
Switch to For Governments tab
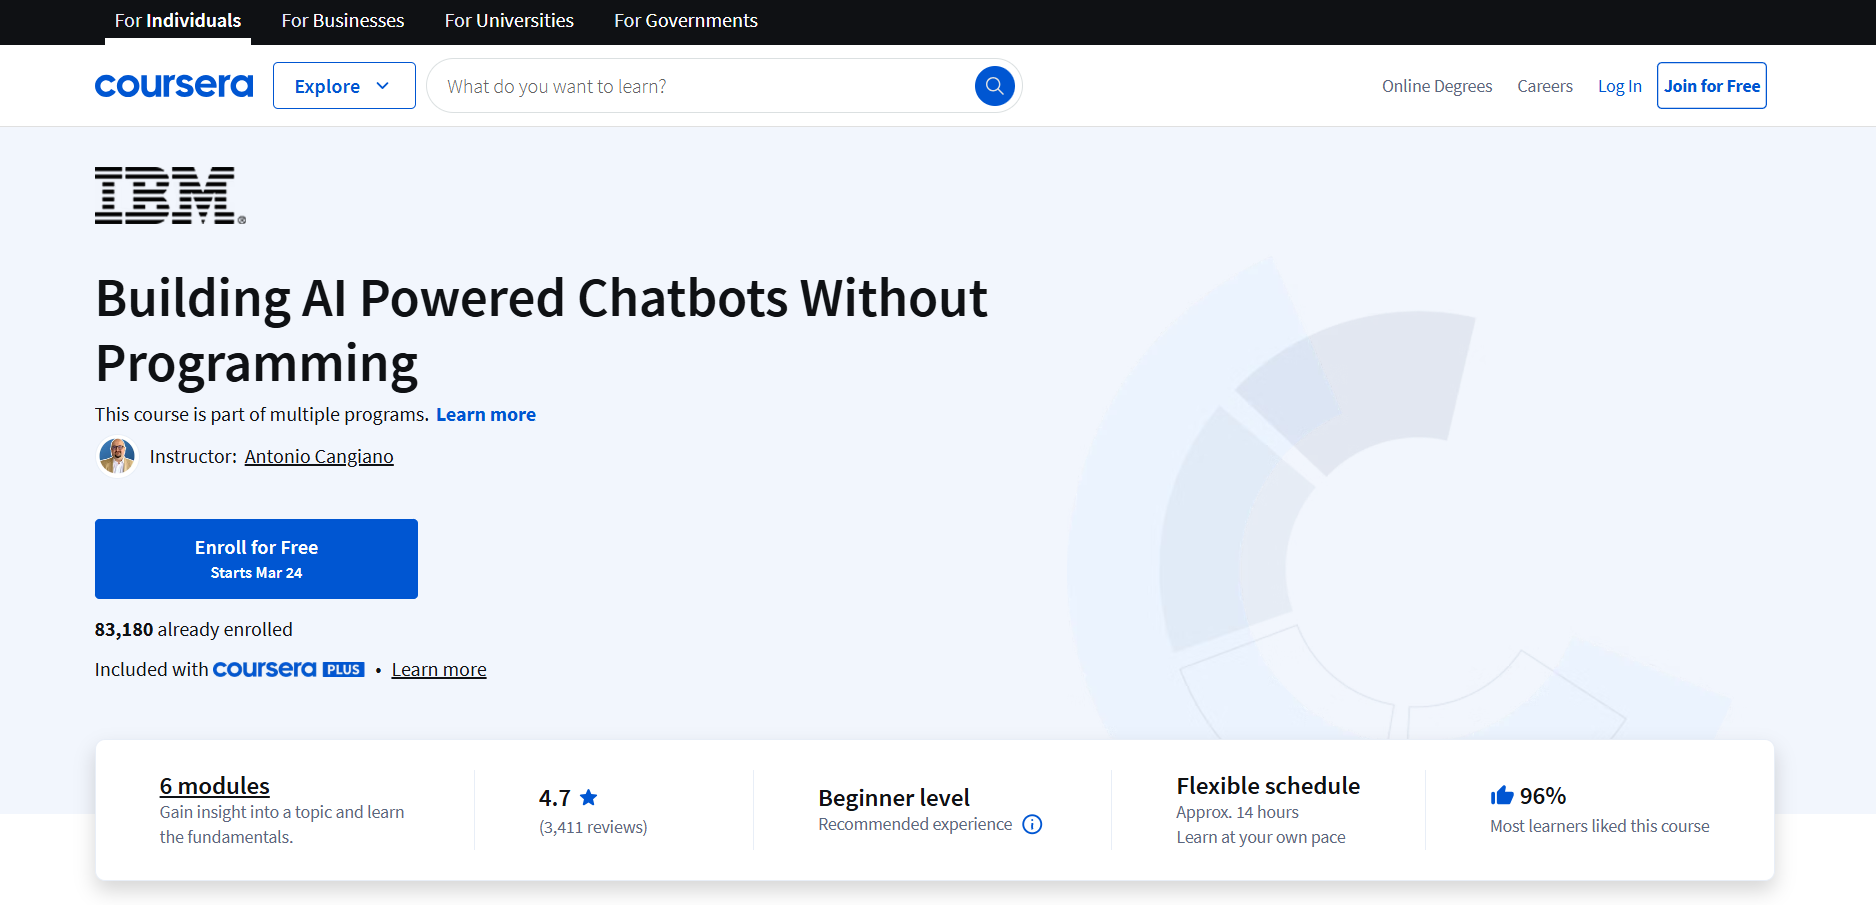(x=686, y=21)
